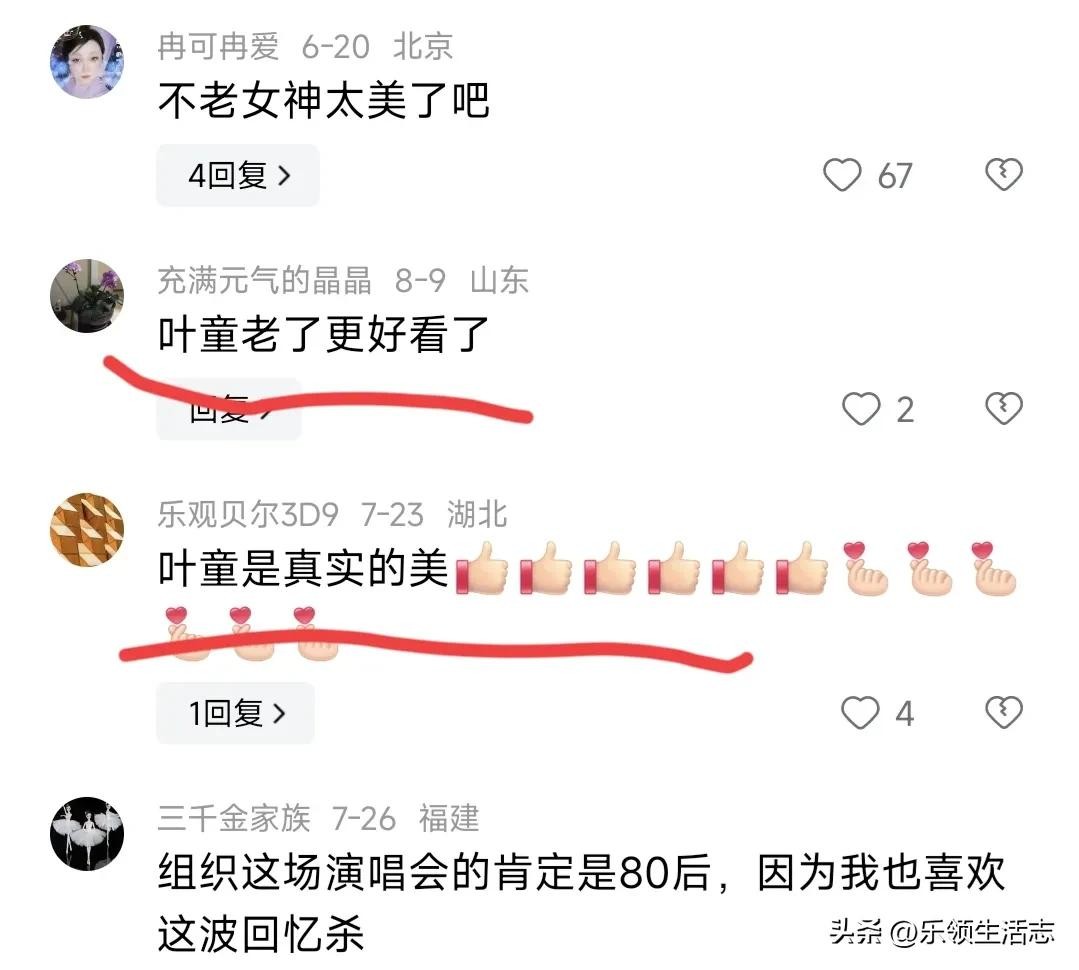Open 三千金家族's ballerina avatar
Screen dimensions: 1079x970
(87, 834)
